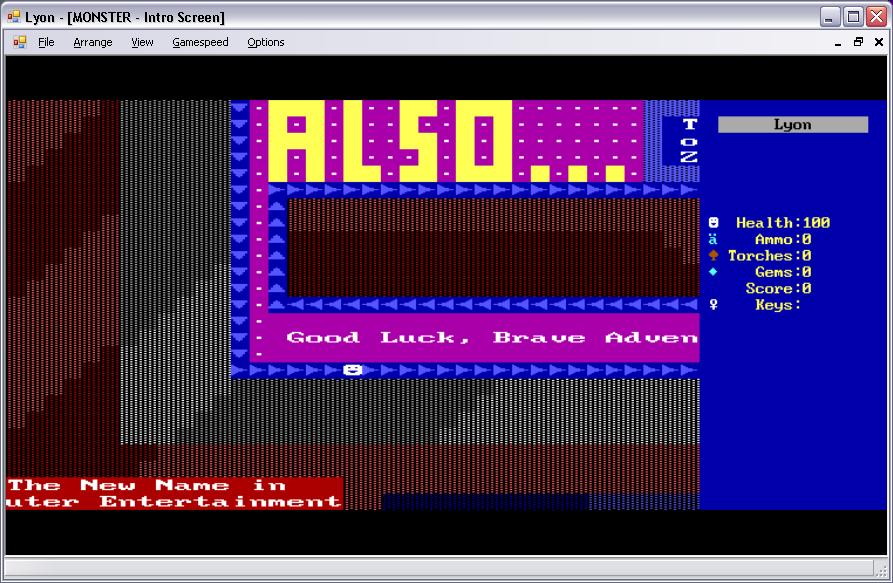Click the 'Keys:' text
Image resolution: width=893 pixels, height=583 pixels.
778,305
